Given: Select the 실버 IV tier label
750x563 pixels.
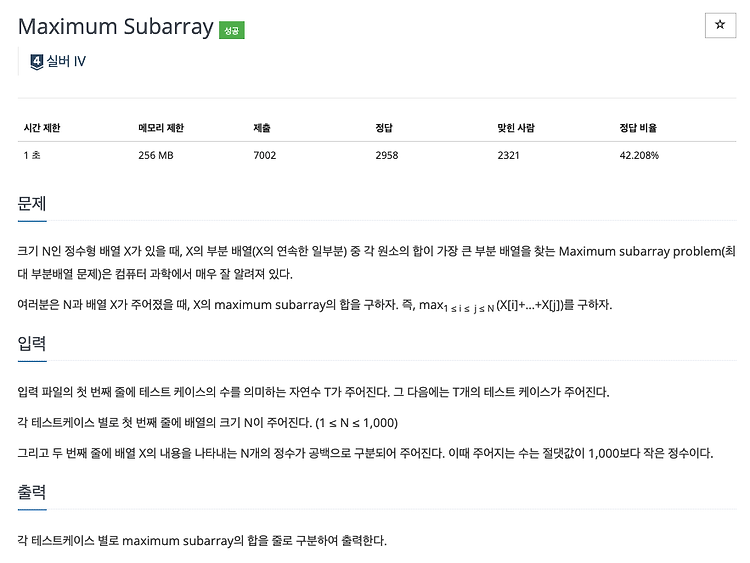Looking at the screenshot, I should (x=66, y=61).
